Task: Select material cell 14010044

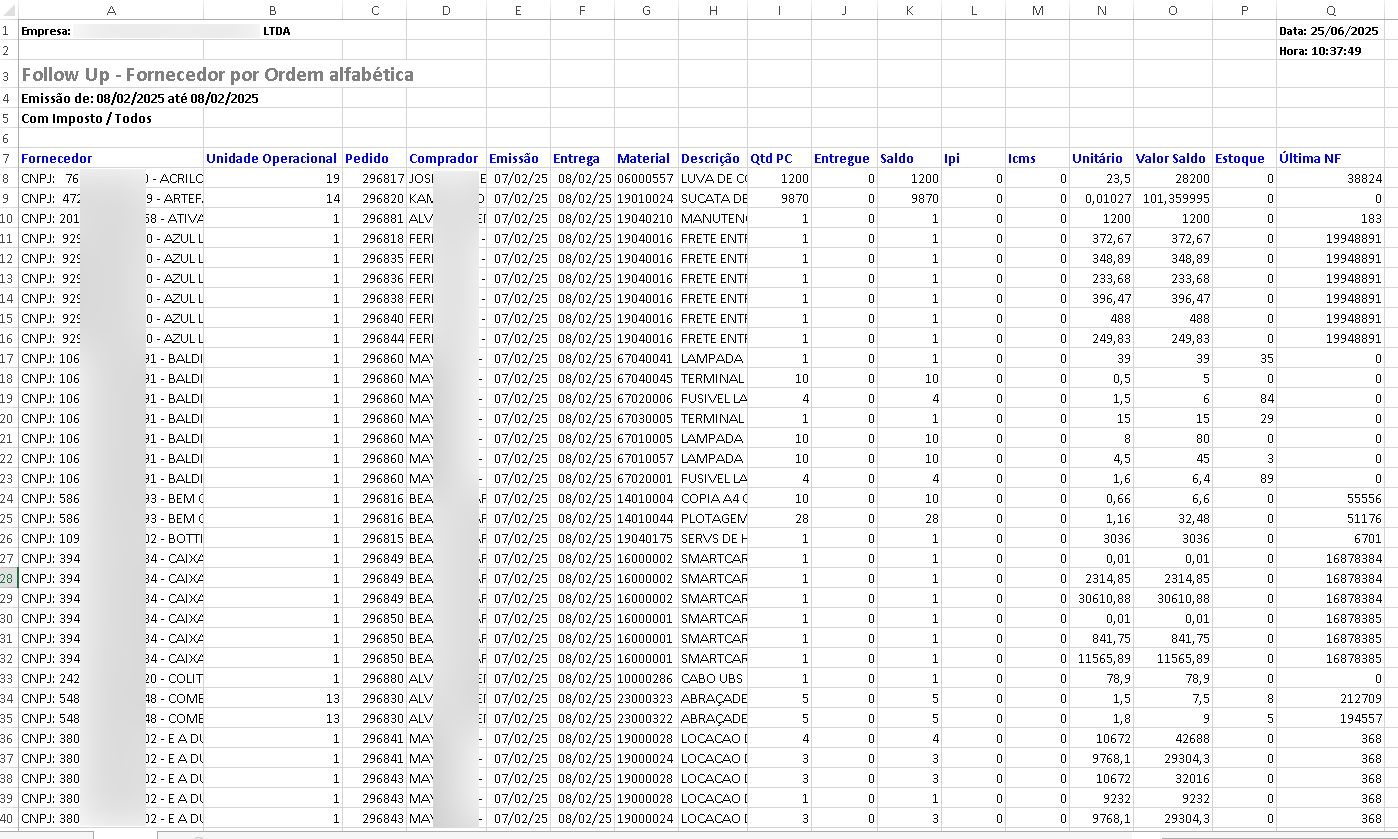Action: [x=646, y=518]
